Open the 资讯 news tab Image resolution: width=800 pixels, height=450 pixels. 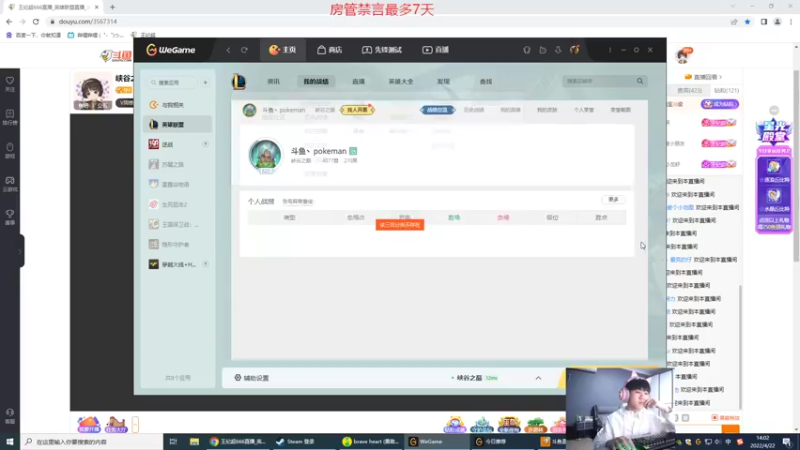[x=273, y=81]
